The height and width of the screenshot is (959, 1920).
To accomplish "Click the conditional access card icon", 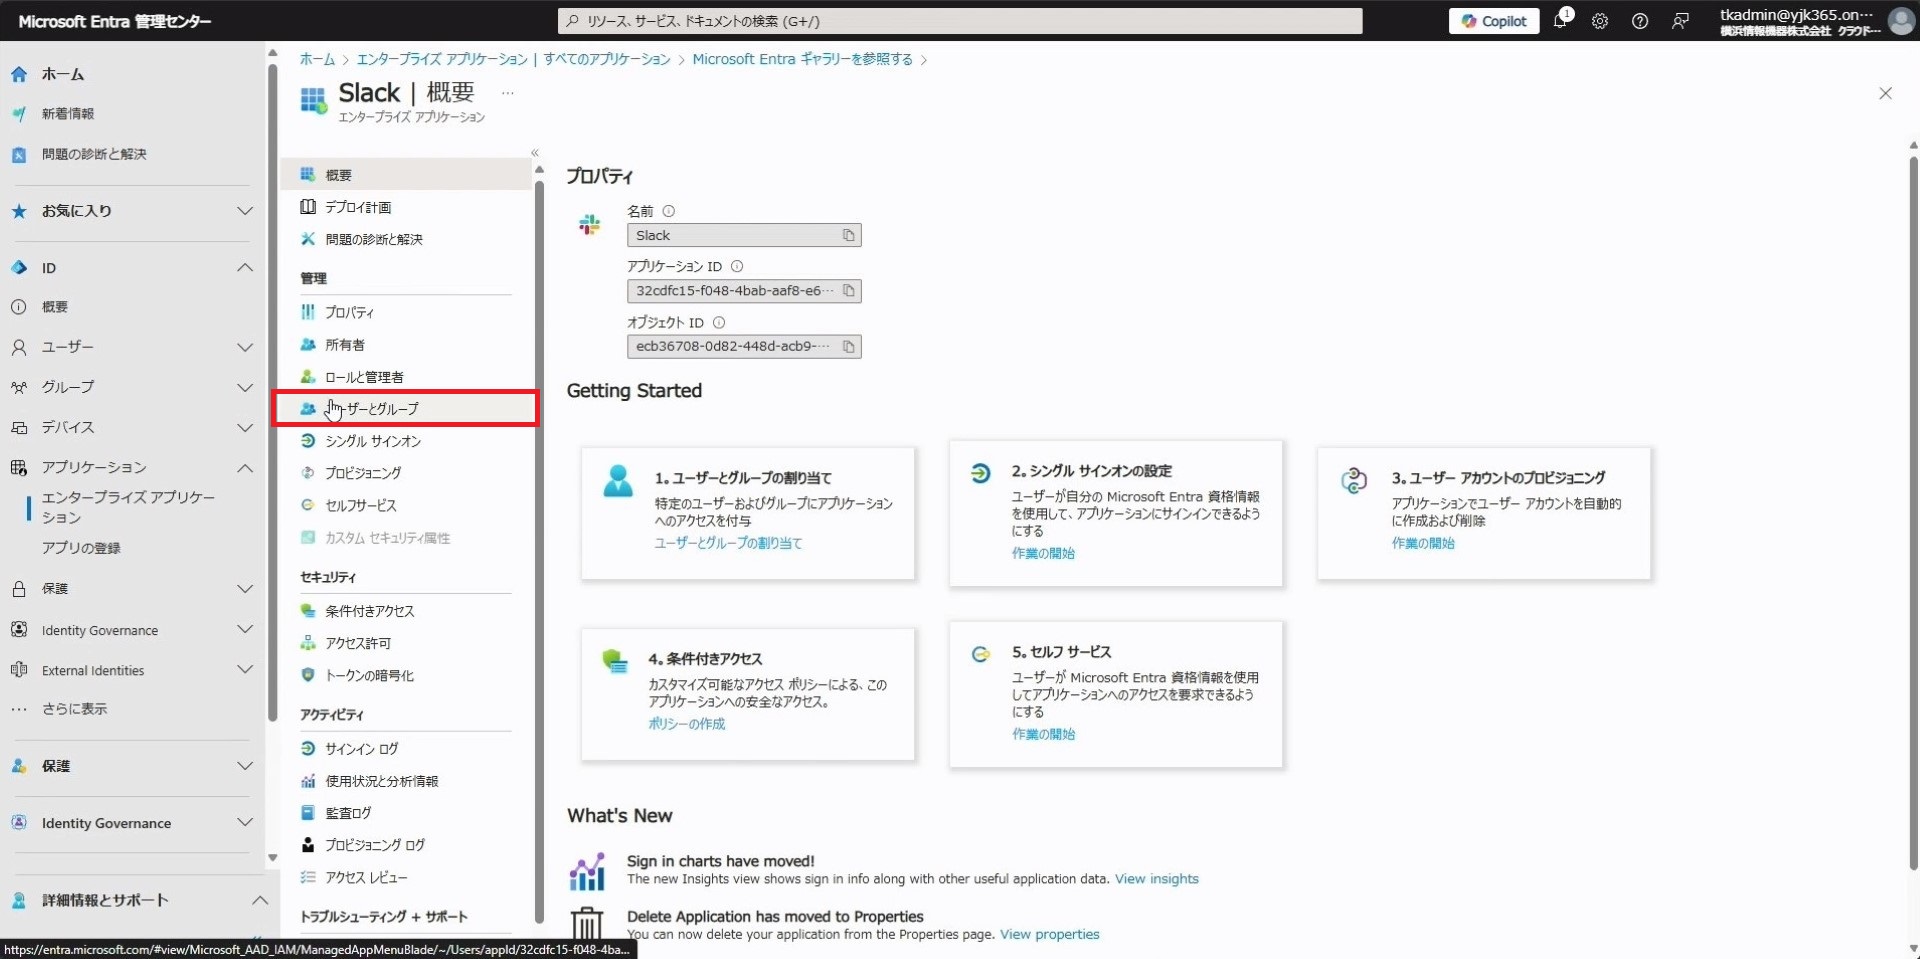I will click(615, 661).
